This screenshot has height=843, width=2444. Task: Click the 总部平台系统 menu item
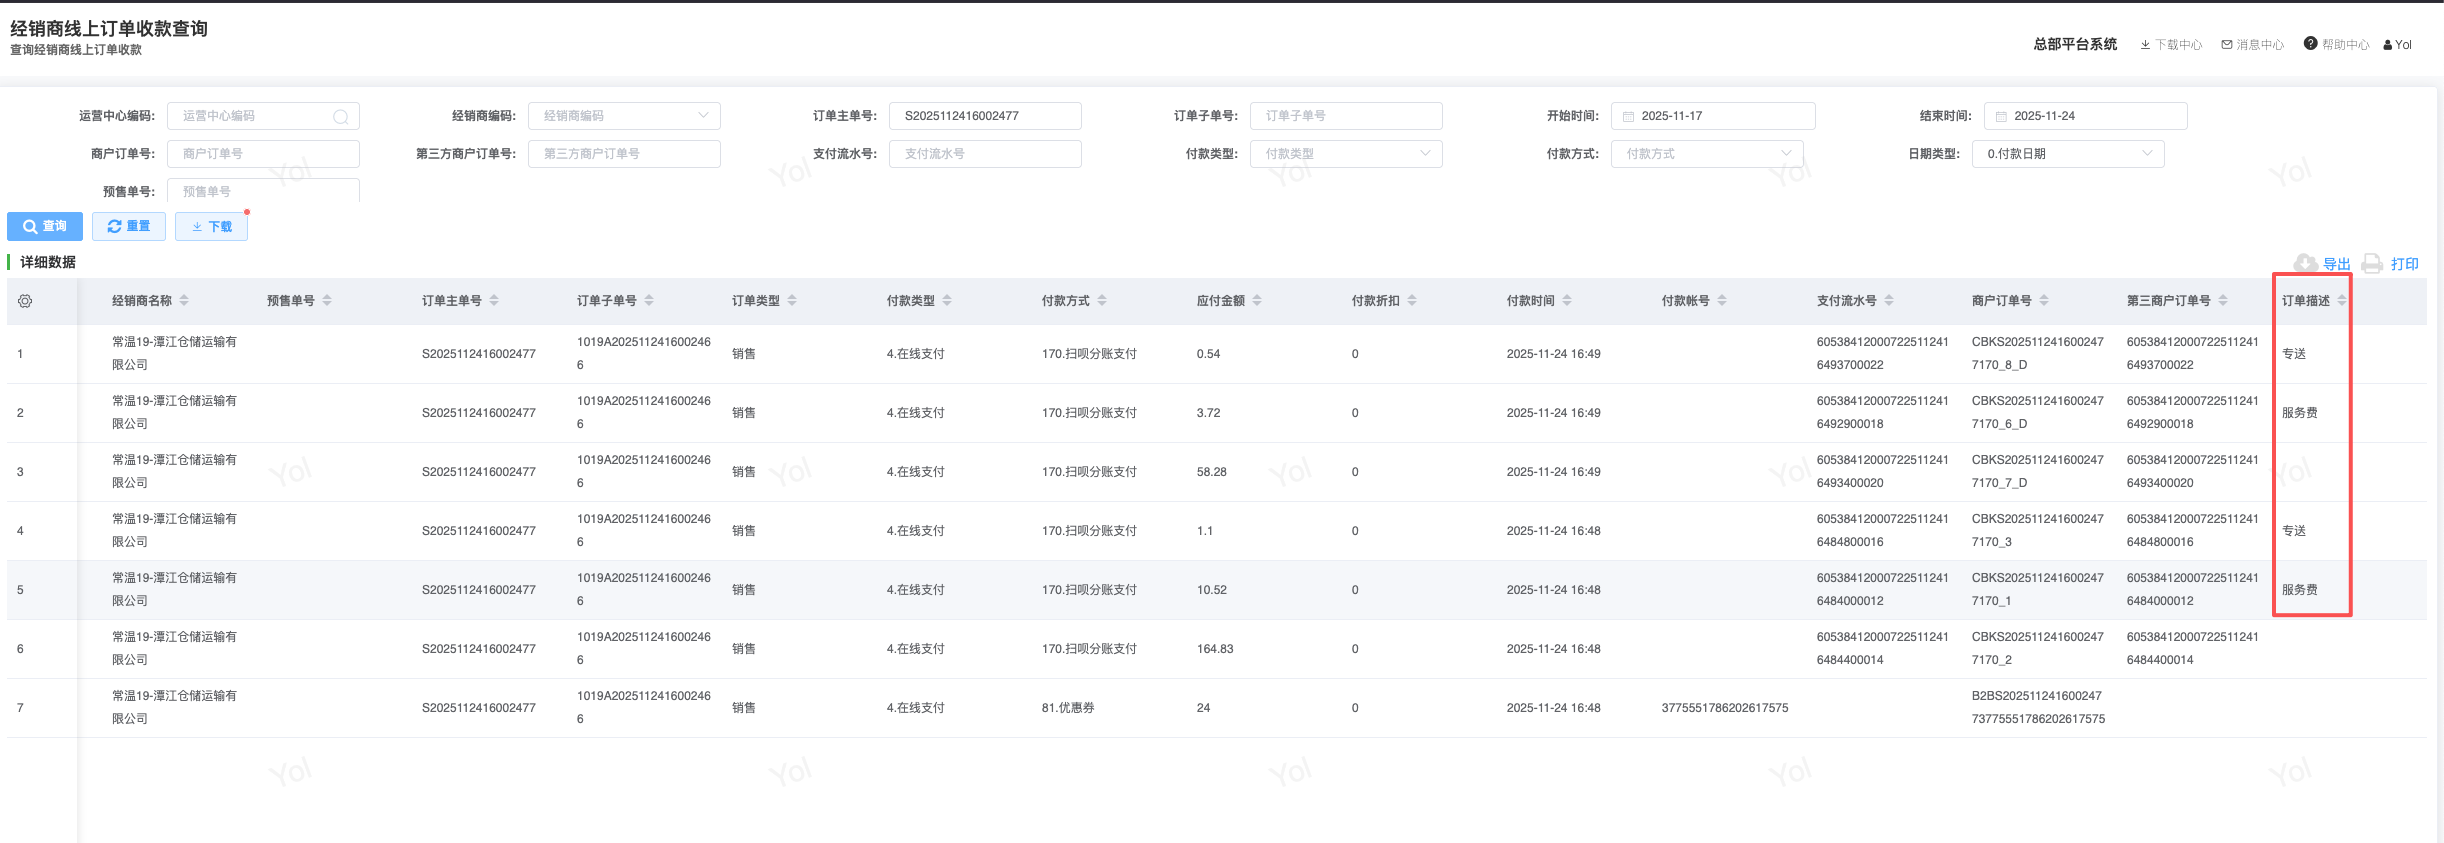[2075, 45]
